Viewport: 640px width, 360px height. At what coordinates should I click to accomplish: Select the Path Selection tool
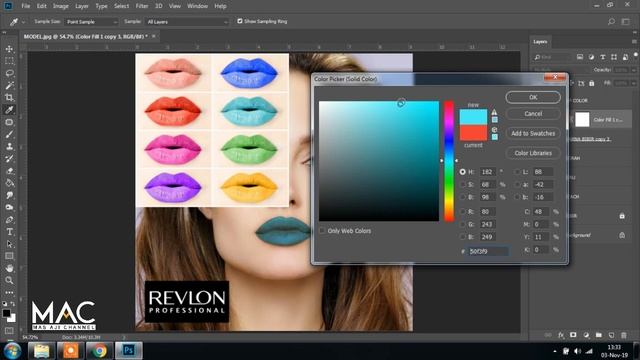tap(9, 244)
